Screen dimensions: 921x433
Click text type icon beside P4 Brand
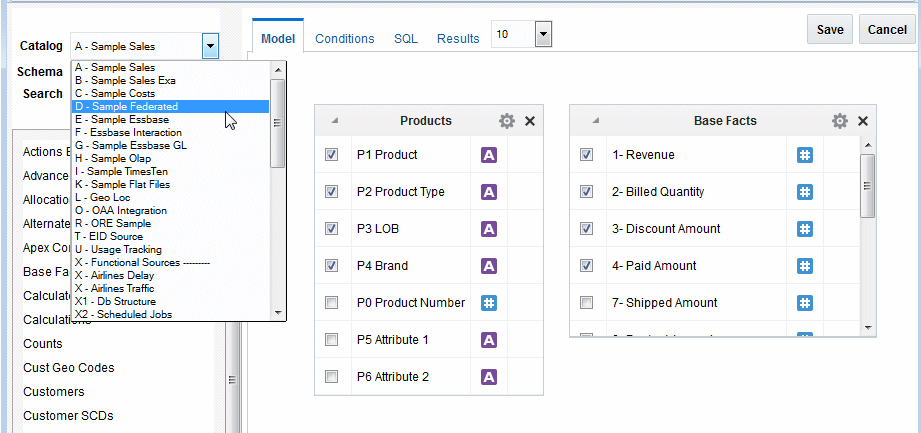[489, 266]
